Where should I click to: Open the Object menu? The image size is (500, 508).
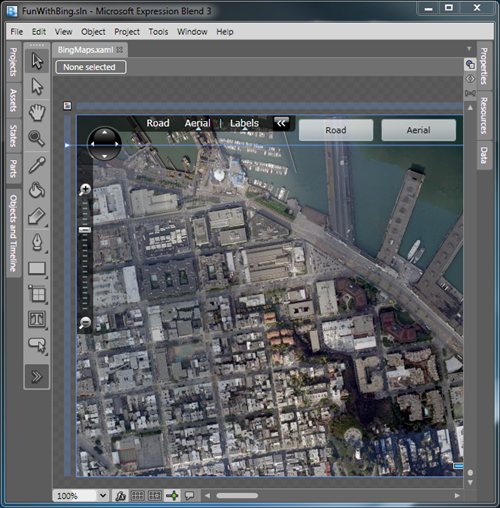(x=93, y=32)
